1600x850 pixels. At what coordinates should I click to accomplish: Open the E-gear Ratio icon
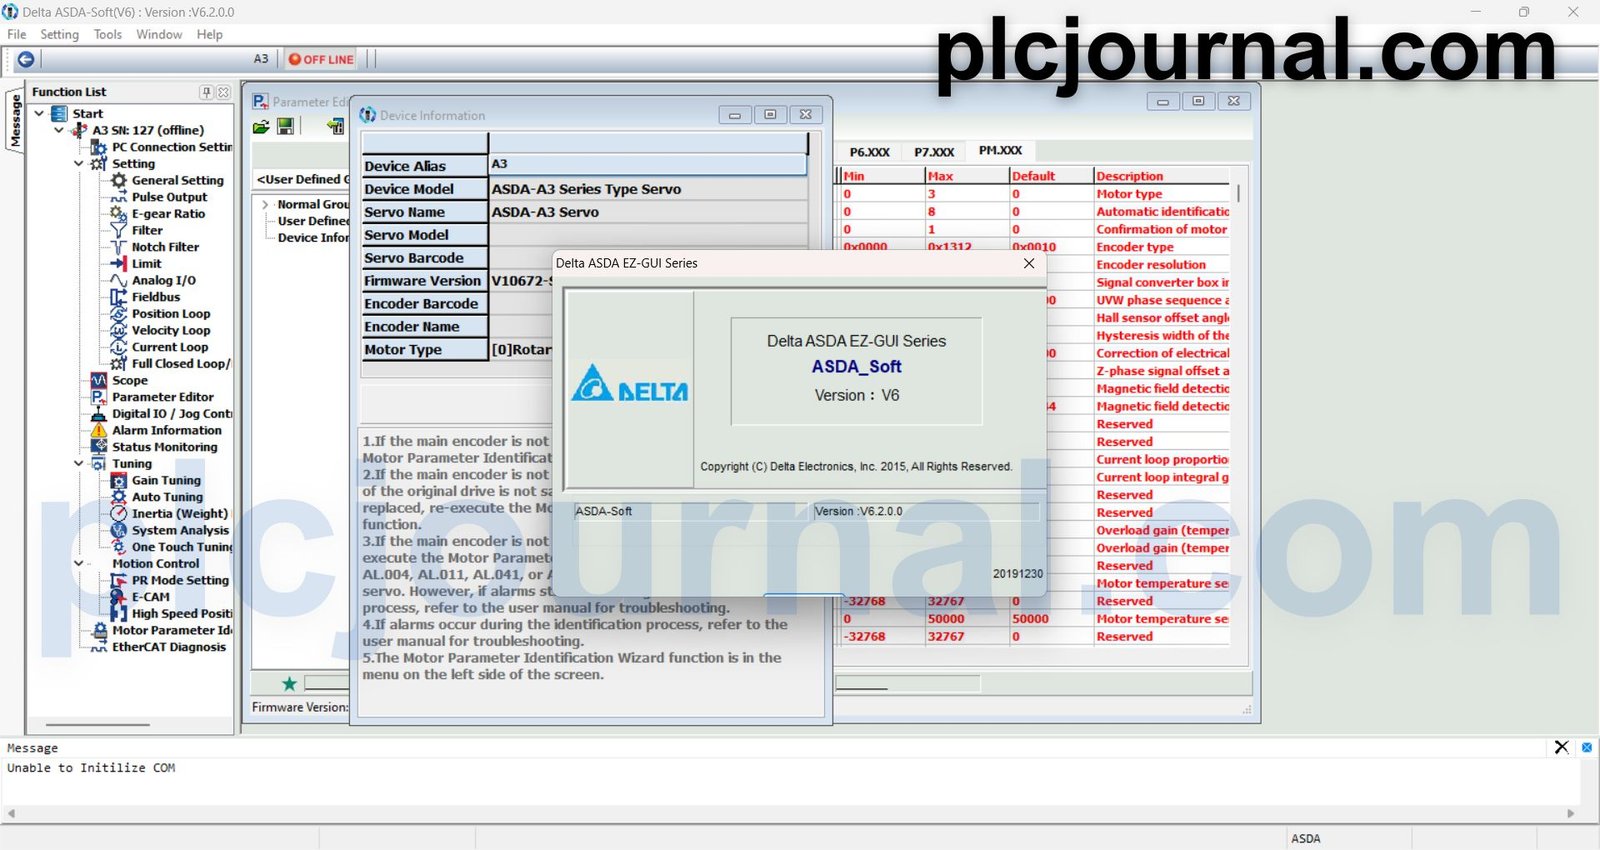[119, 214]
